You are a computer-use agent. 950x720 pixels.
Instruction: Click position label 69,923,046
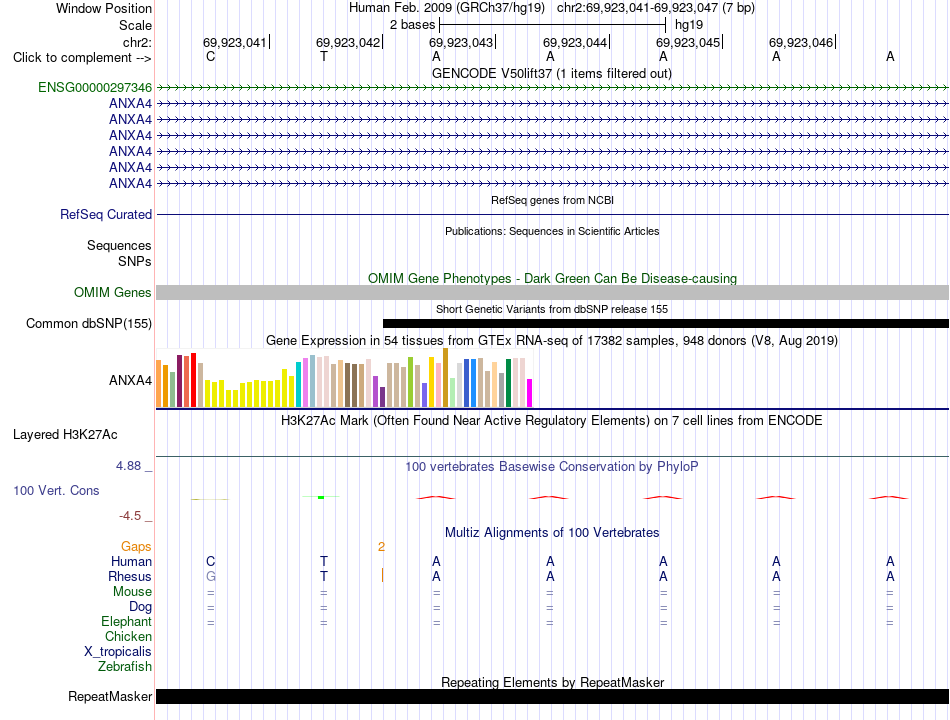[x=801, y=42]
